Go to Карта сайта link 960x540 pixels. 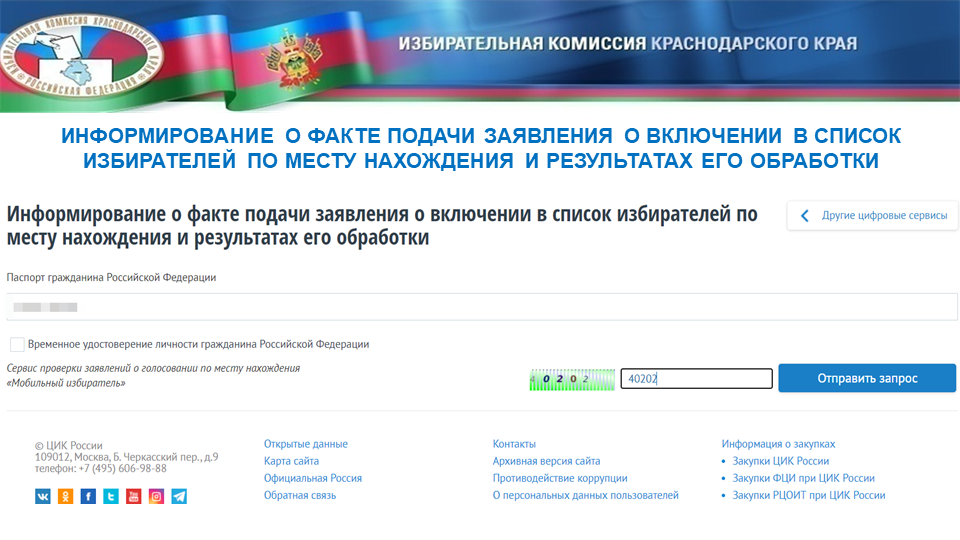coord(291,461)
